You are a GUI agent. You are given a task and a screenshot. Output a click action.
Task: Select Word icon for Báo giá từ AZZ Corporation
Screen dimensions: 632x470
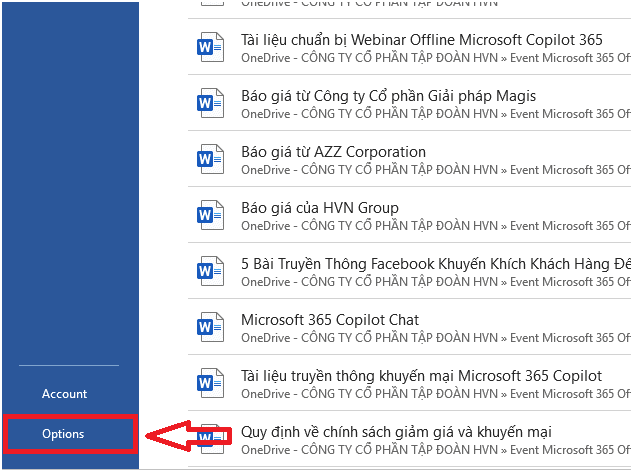pos(211,159)
